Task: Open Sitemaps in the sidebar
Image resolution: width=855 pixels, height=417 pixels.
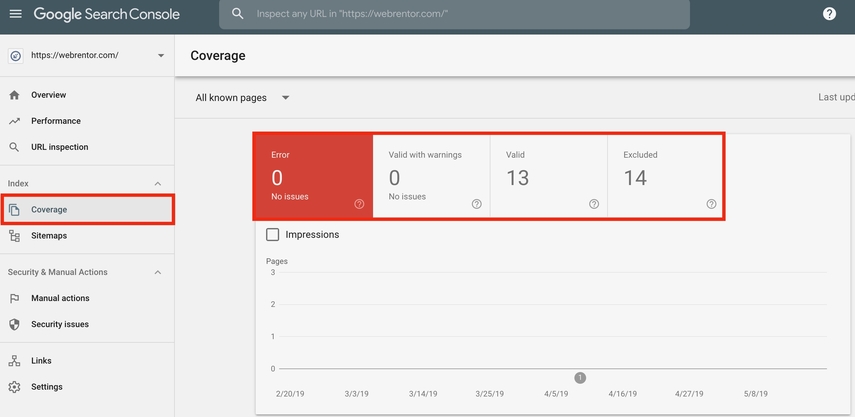Action: pyautogui.click(x=49, y=236)
